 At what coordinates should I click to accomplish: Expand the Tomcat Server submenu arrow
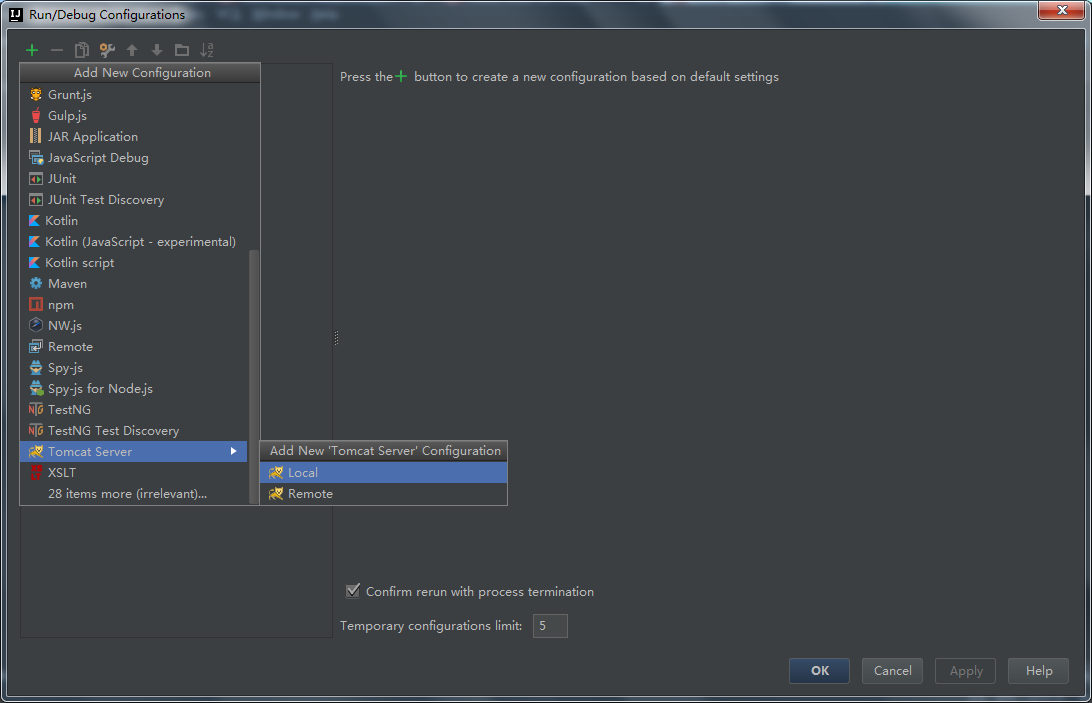pos(233,451)
